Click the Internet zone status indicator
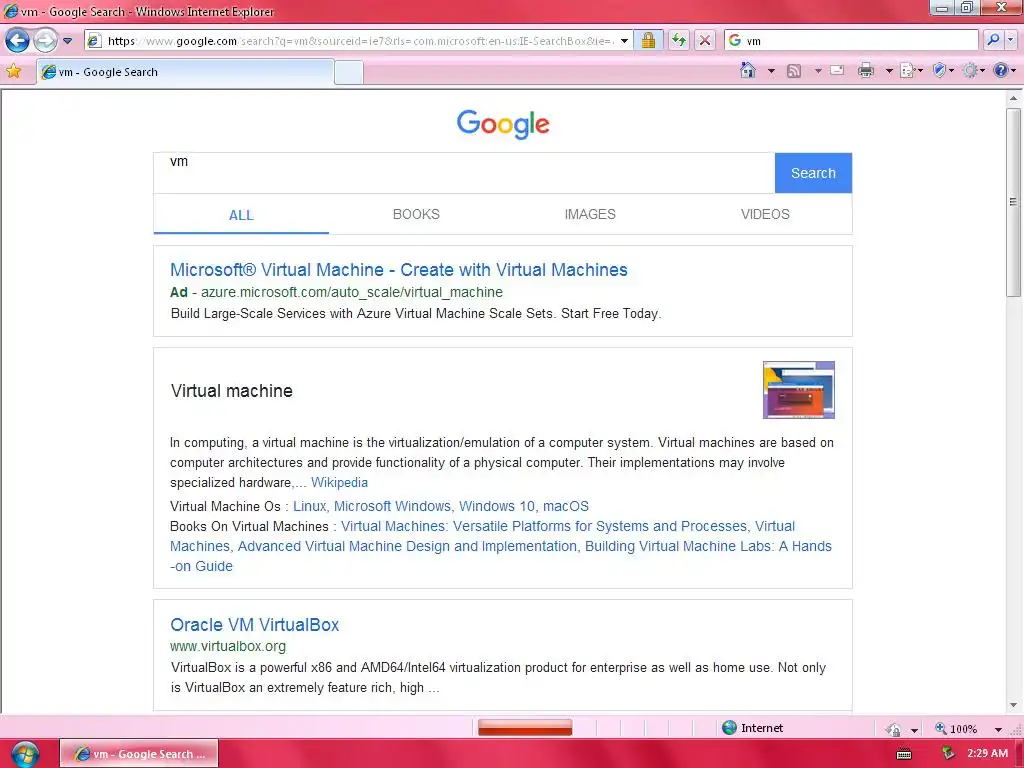Screen dimensions: 1024x768 point(752,728)
